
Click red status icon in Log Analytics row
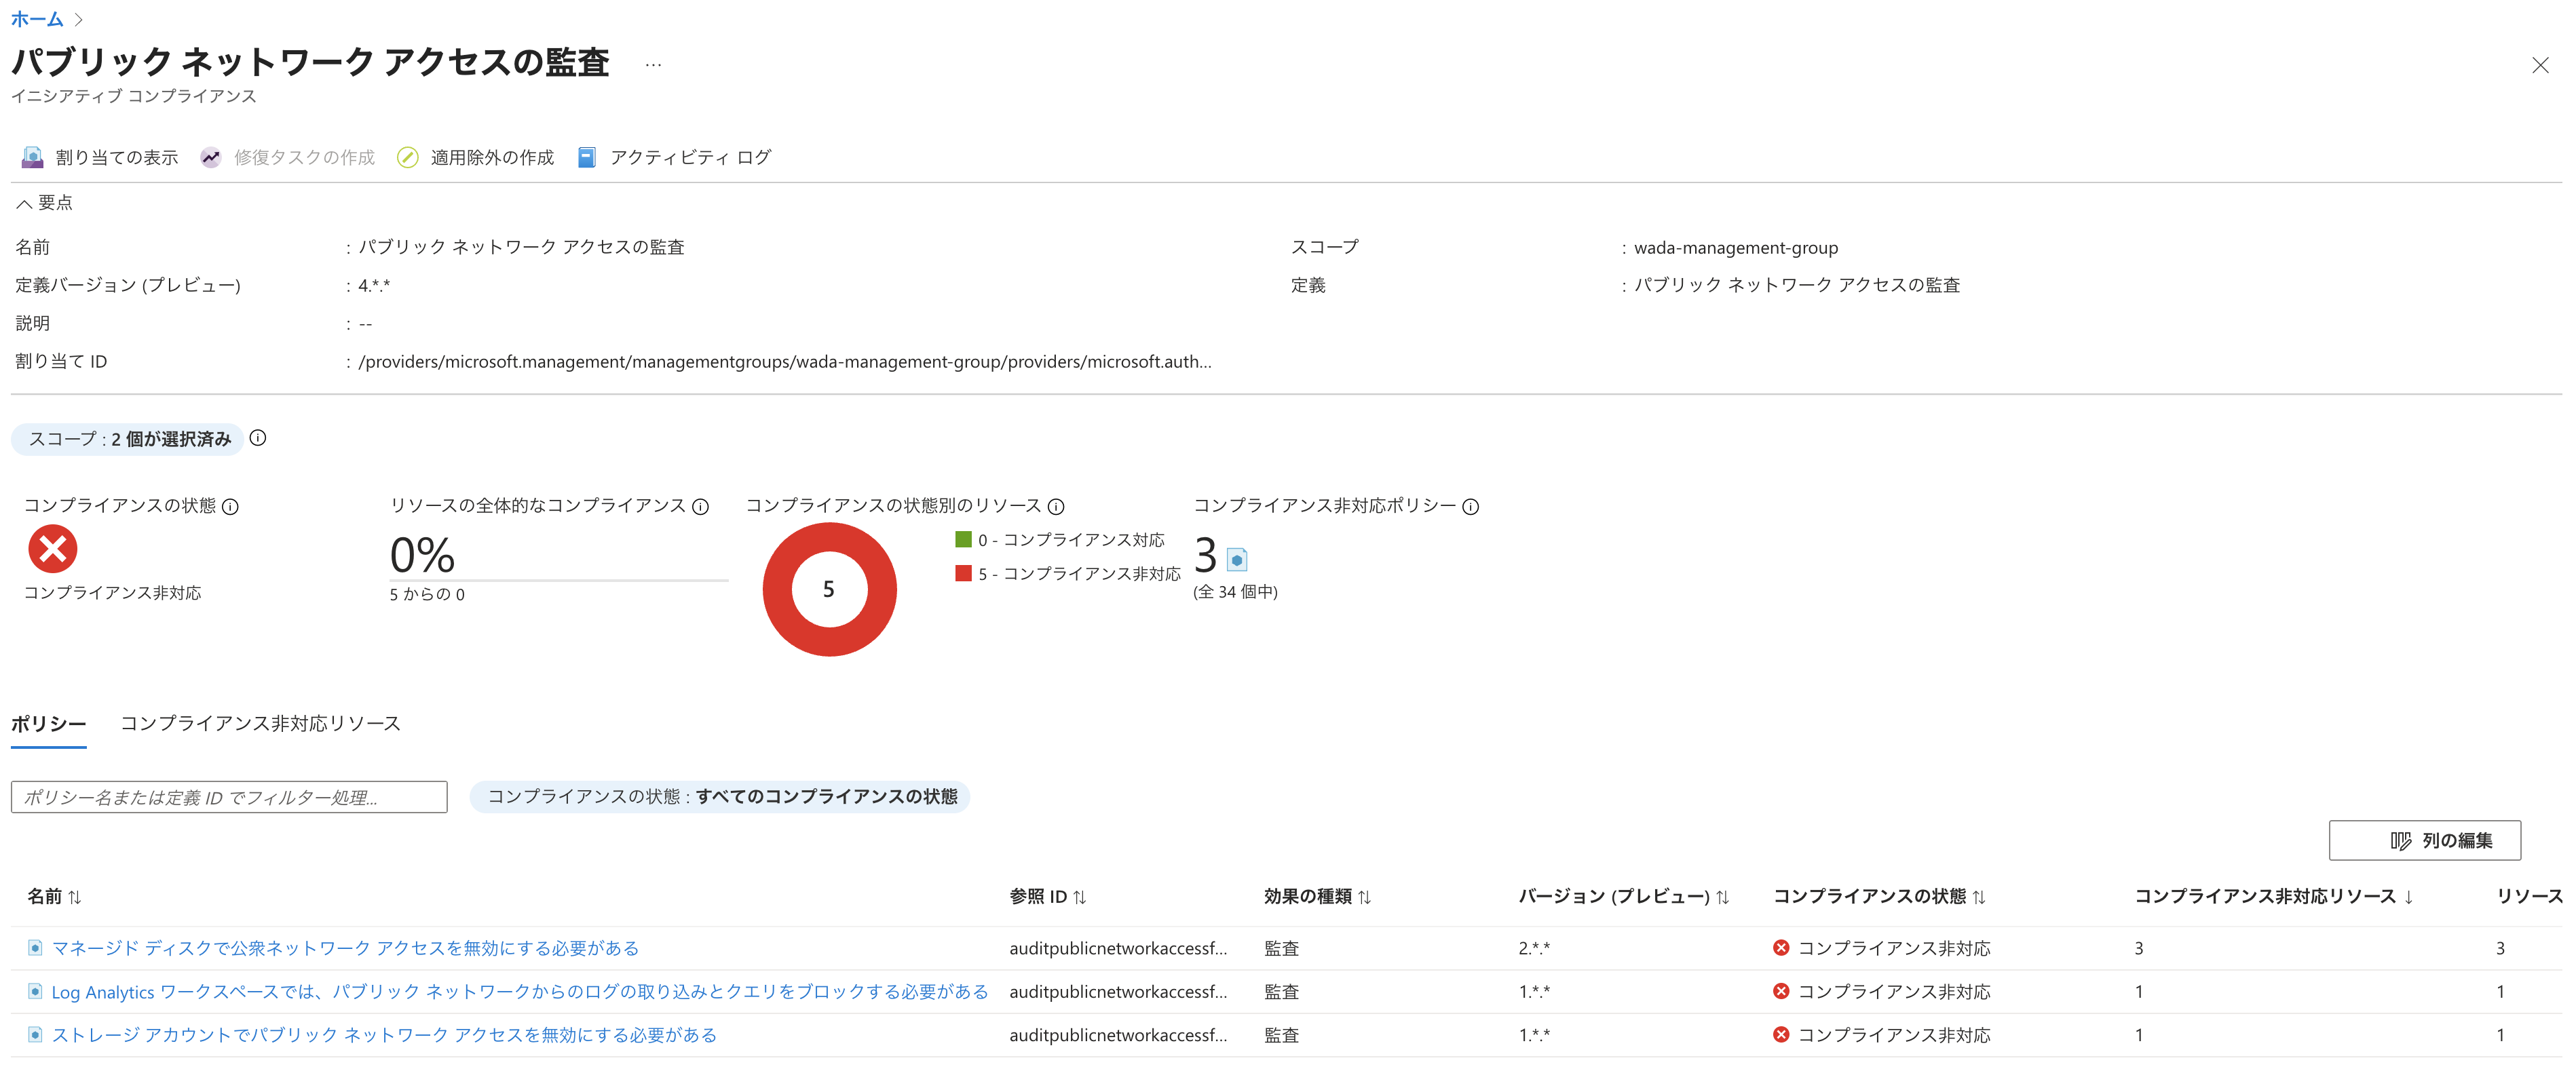(x=1781, y=991)
